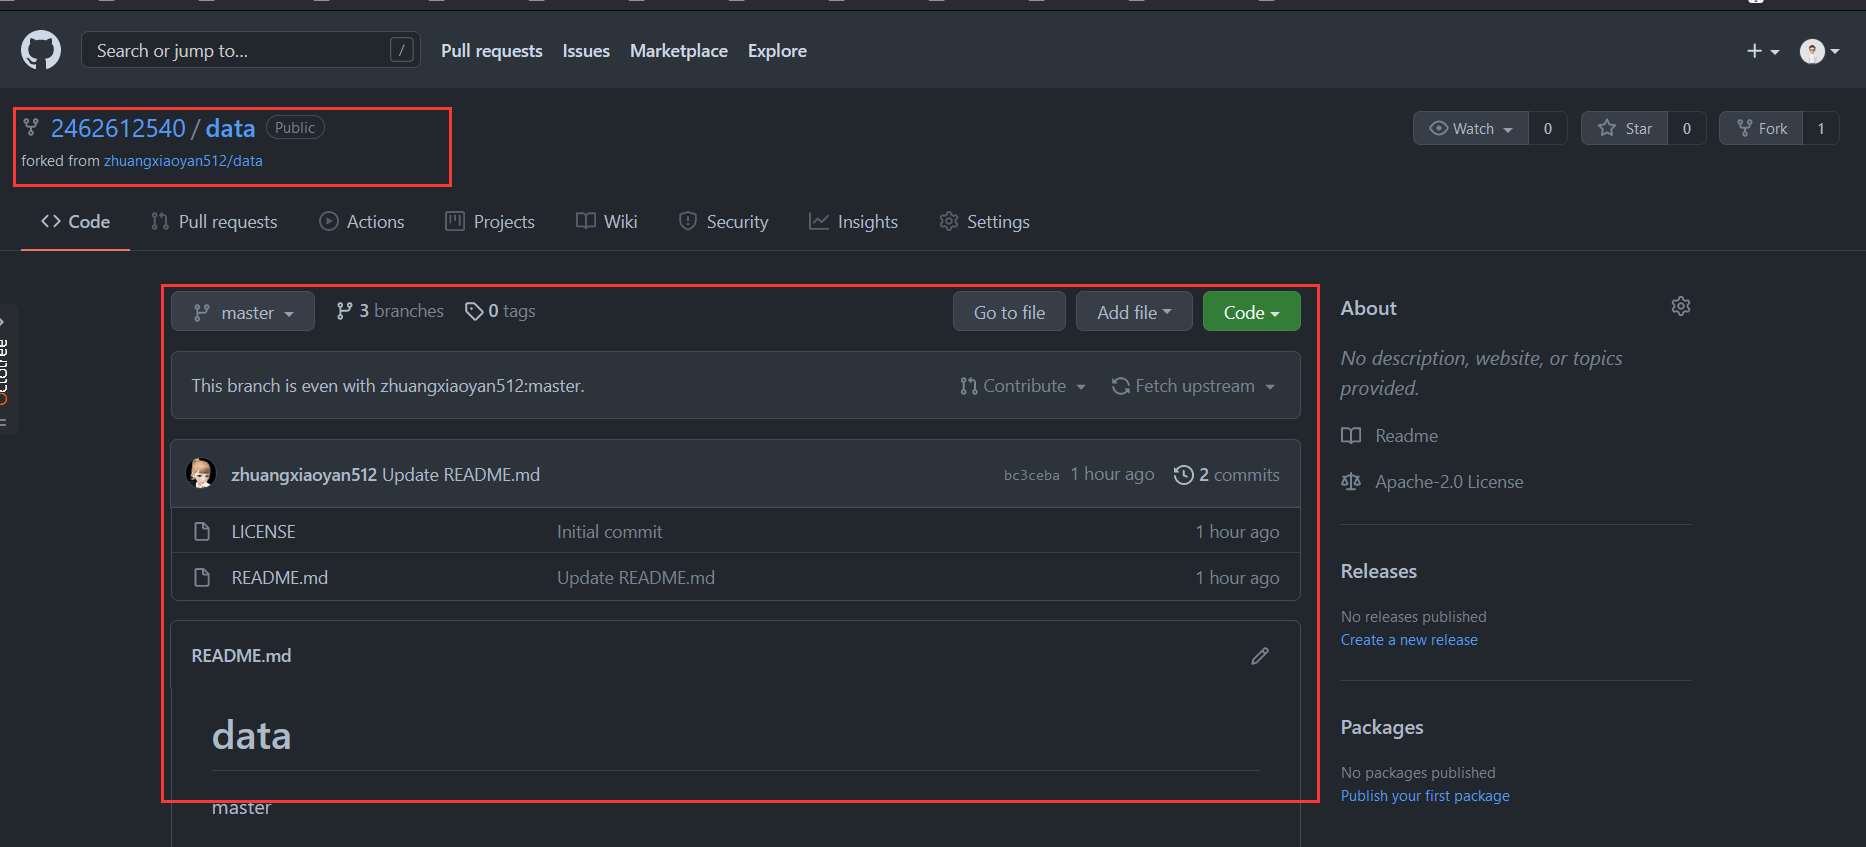Viewport: 1866px width, 847px height.
Task: Click the LICENSE file icon
Action: coord(202,532)
